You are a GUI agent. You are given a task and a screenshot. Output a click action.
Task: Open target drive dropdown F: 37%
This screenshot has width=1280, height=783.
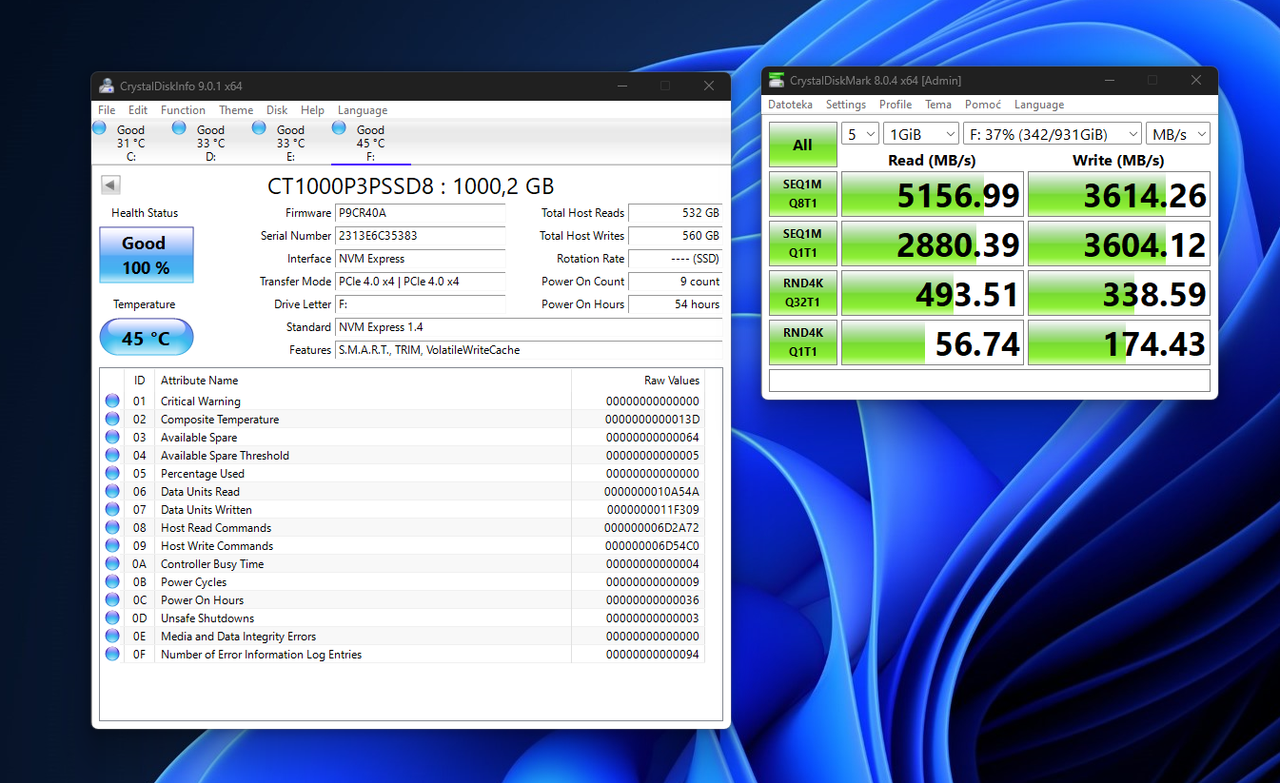point(1053,134)
